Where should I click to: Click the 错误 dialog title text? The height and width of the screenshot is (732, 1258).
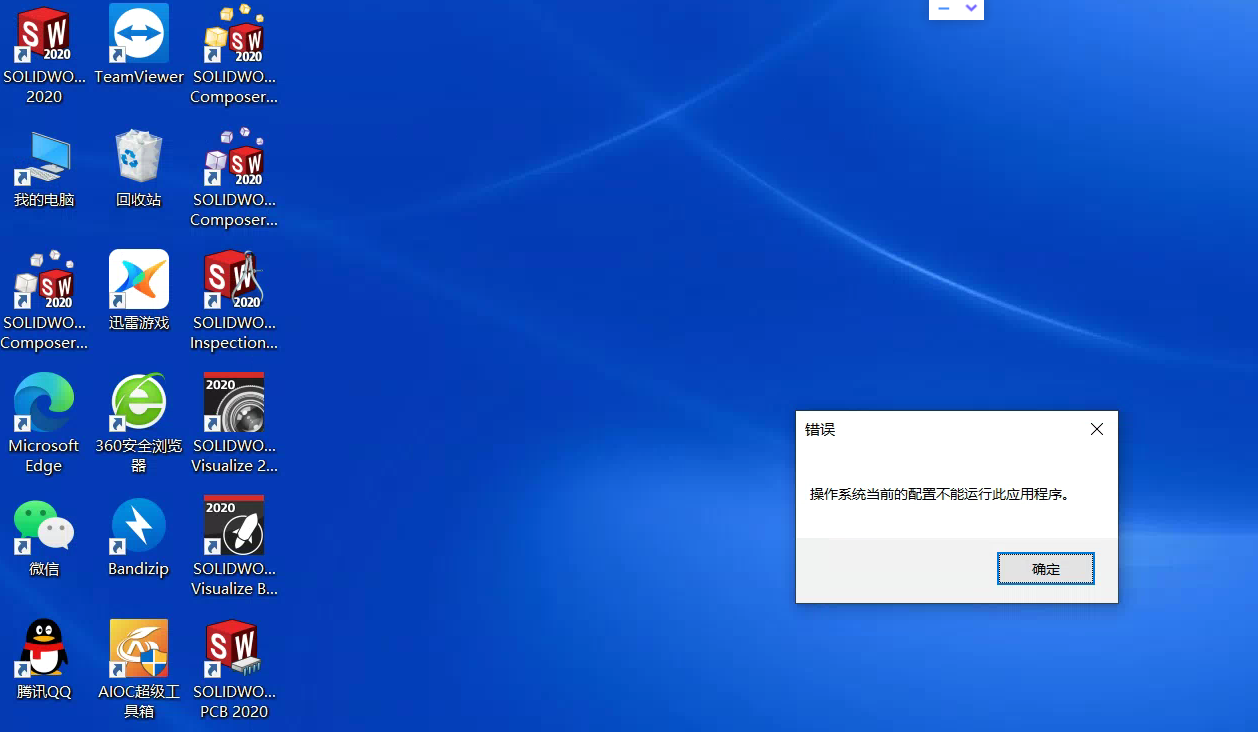tap(820, 430)
